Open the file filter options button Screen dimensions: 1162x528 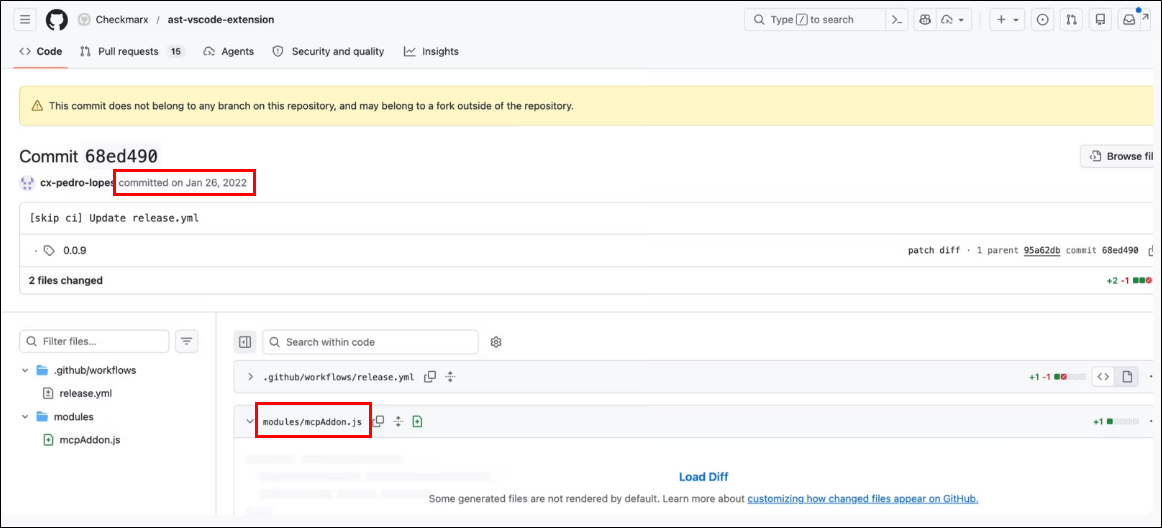coord(187,341)
